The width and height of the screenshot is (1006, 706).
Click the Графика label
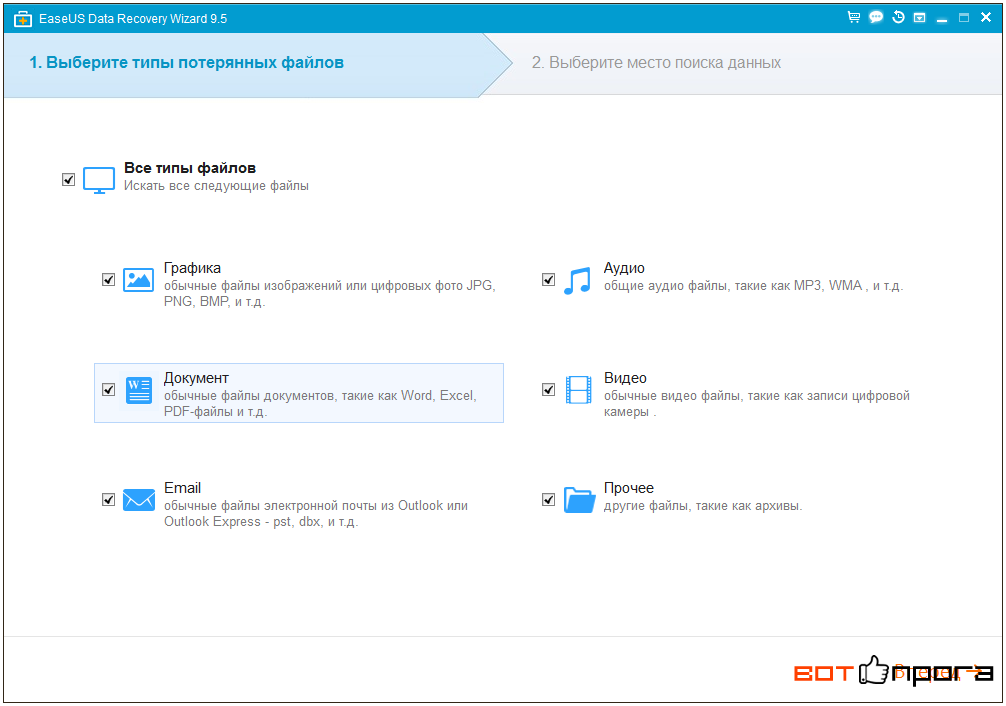(x=192, y=268)
